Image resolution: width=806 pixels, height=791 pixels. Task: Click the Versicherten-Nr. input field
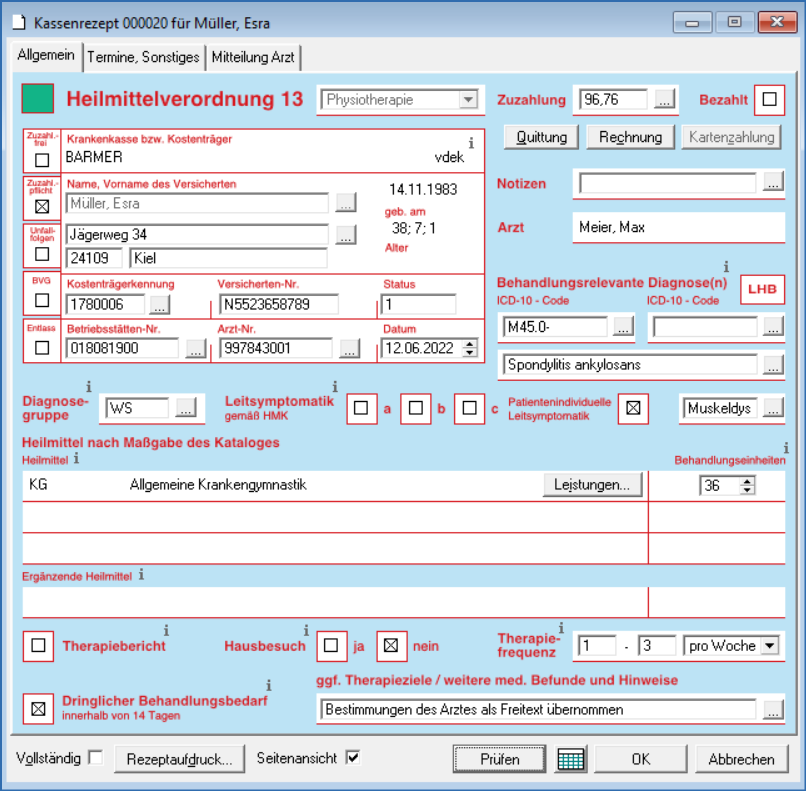[278, 304]
